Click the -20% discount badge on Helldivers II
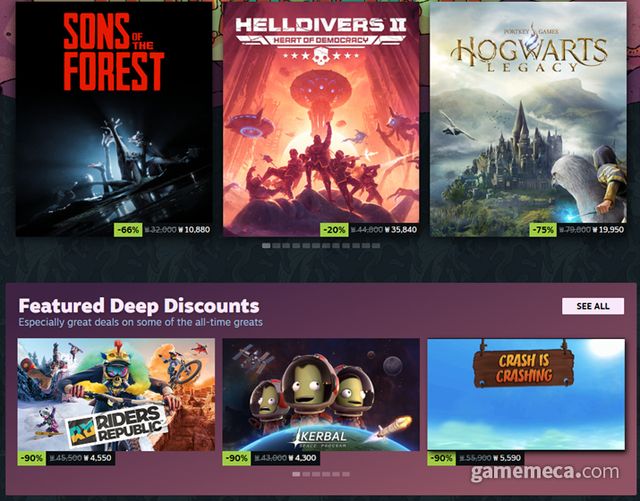The width and height of the screenshot is (640, 501). [334, 229]
